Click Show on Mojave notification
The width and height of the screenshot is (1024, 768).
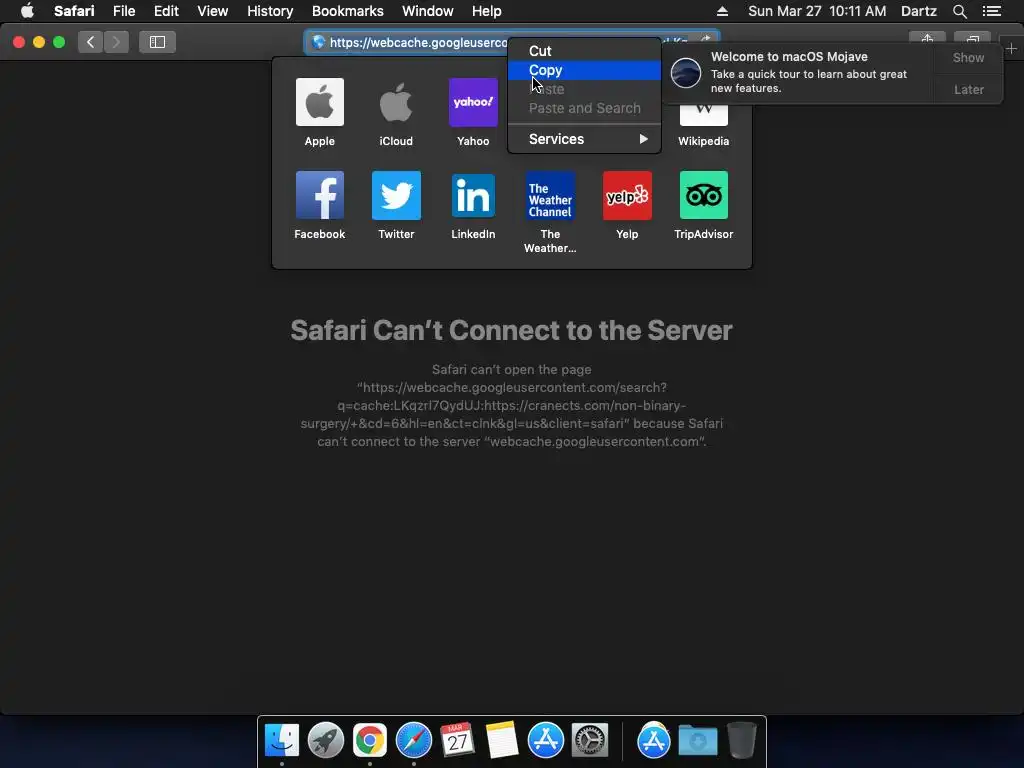(968, 57)
